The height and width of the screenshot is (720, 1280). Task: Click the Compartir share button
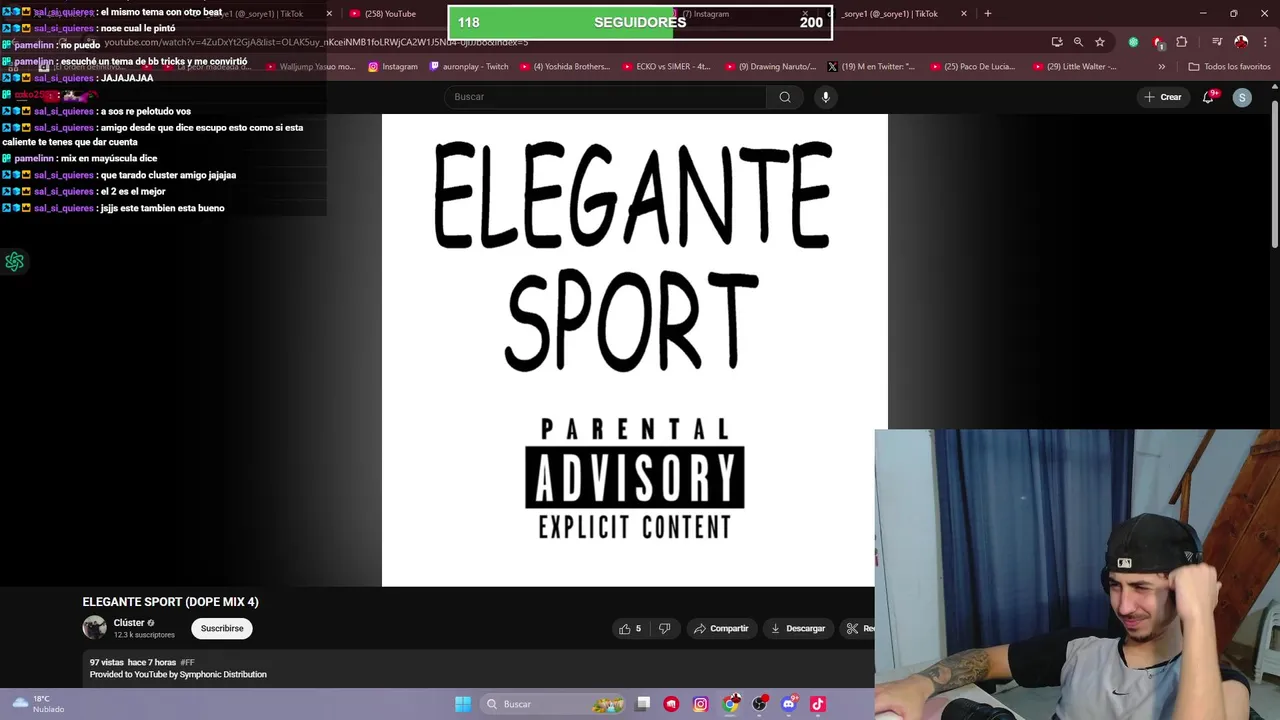coord(721,629)
